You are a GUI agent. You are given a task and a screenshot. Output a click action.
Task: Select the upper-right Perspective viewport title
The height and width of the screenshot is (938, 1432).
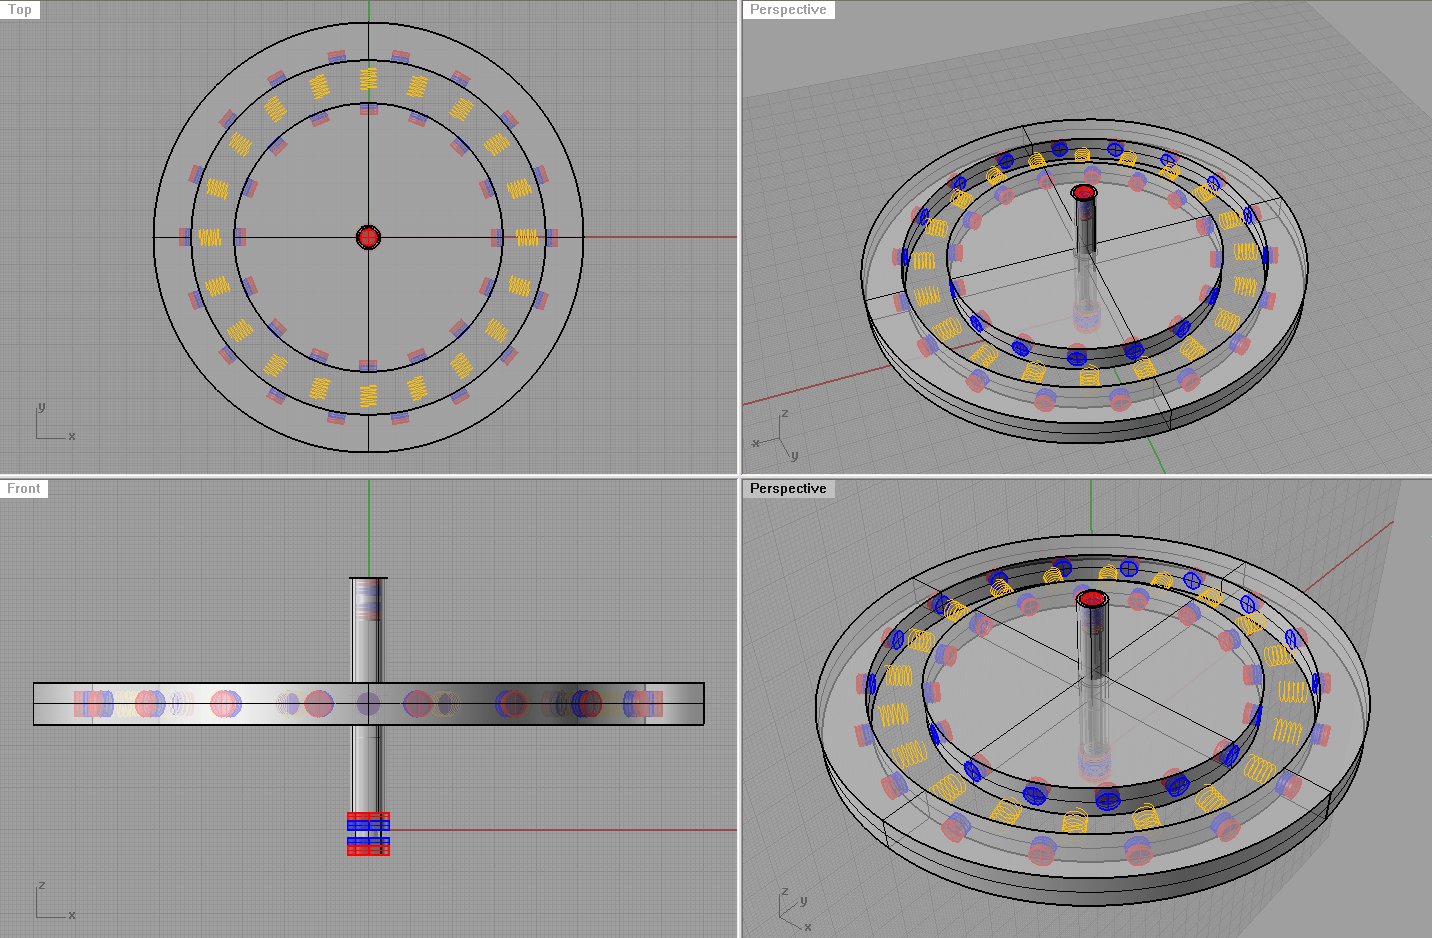pyautogui.click(x=788, y=10)
